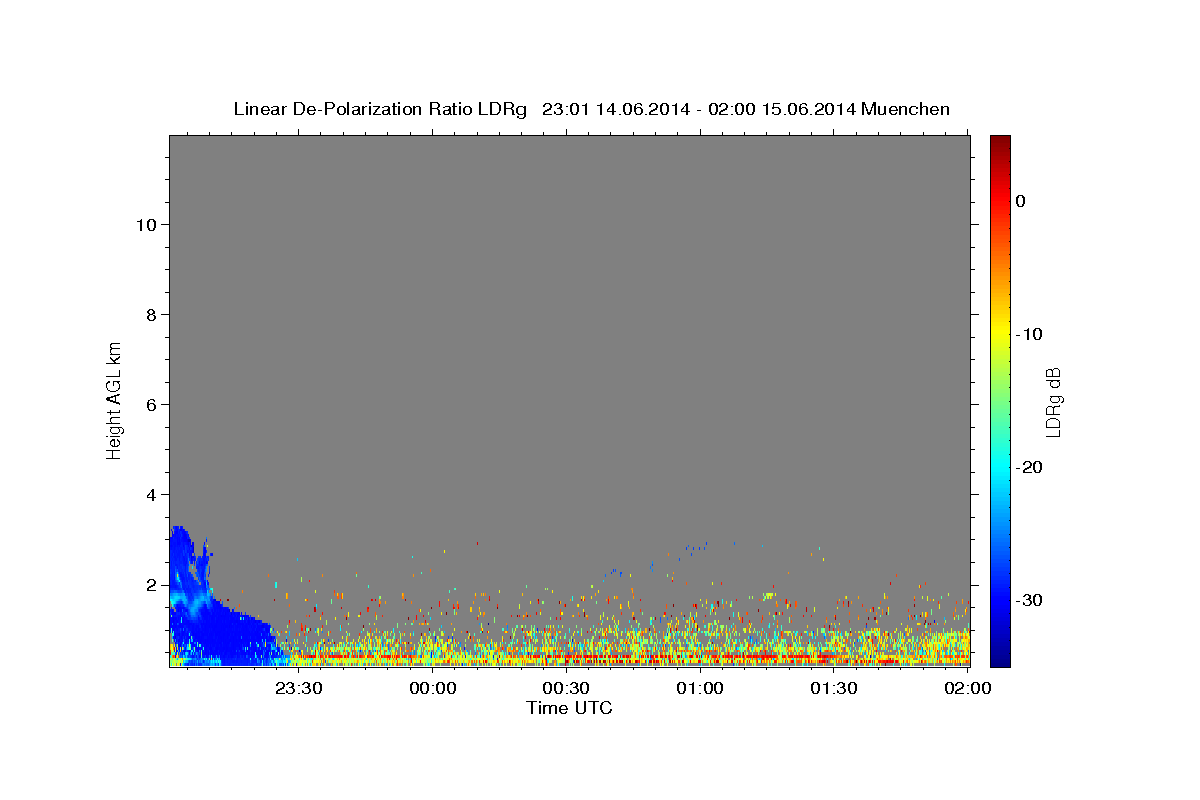Click the colorbar value -10
1200x800 pixels.
1029,334
